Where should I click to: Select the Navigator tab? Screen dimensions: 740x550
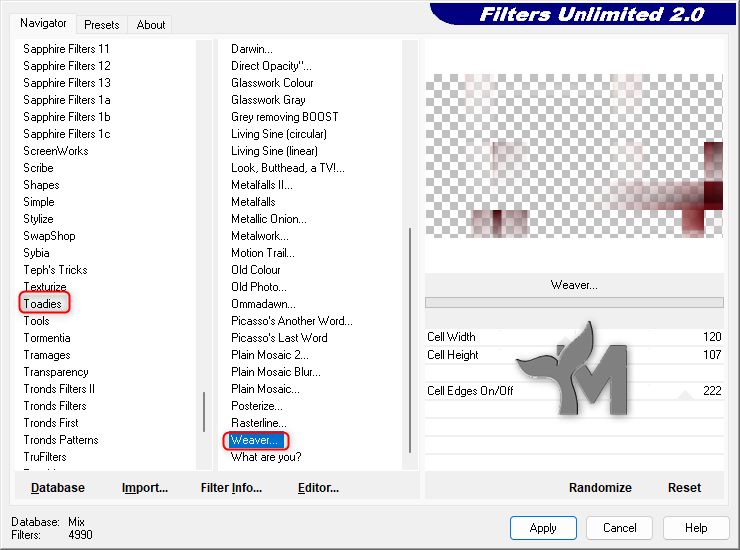[x=43, y=23]
